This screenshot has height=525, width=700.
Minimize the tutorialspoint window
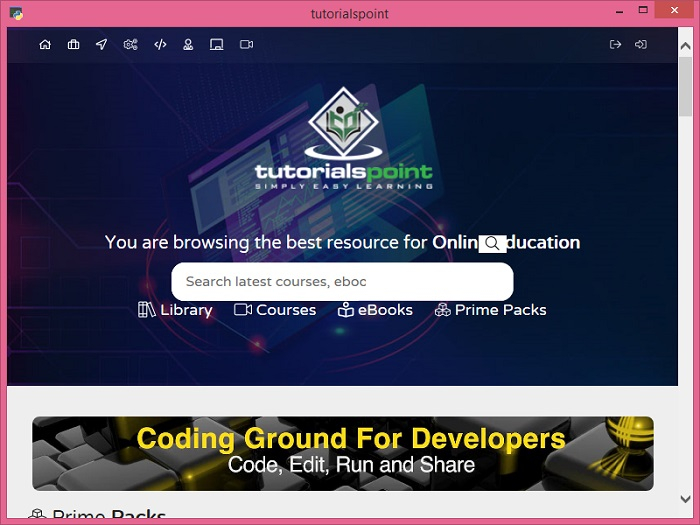(x=619, y=11)
